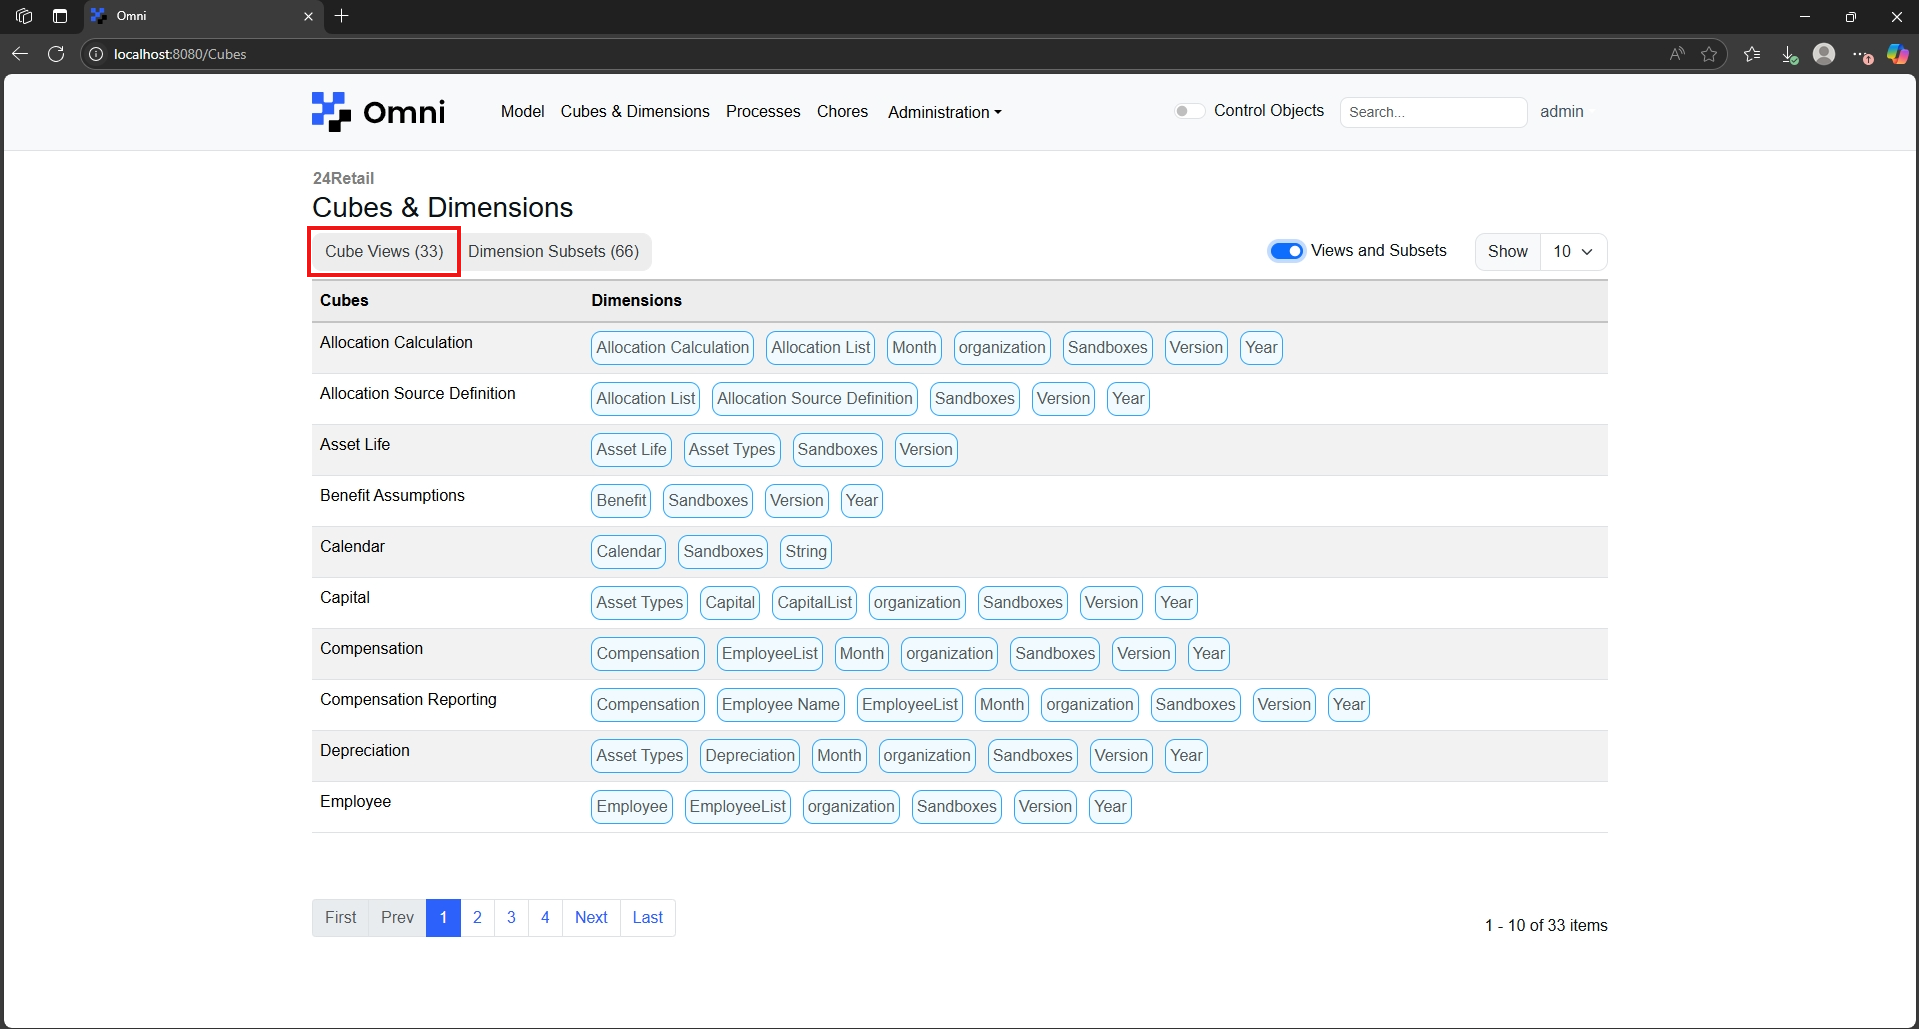1919x1029 pixels.
Task: Click the Asset Life dimension tag
Action: [x=631, y=450]
